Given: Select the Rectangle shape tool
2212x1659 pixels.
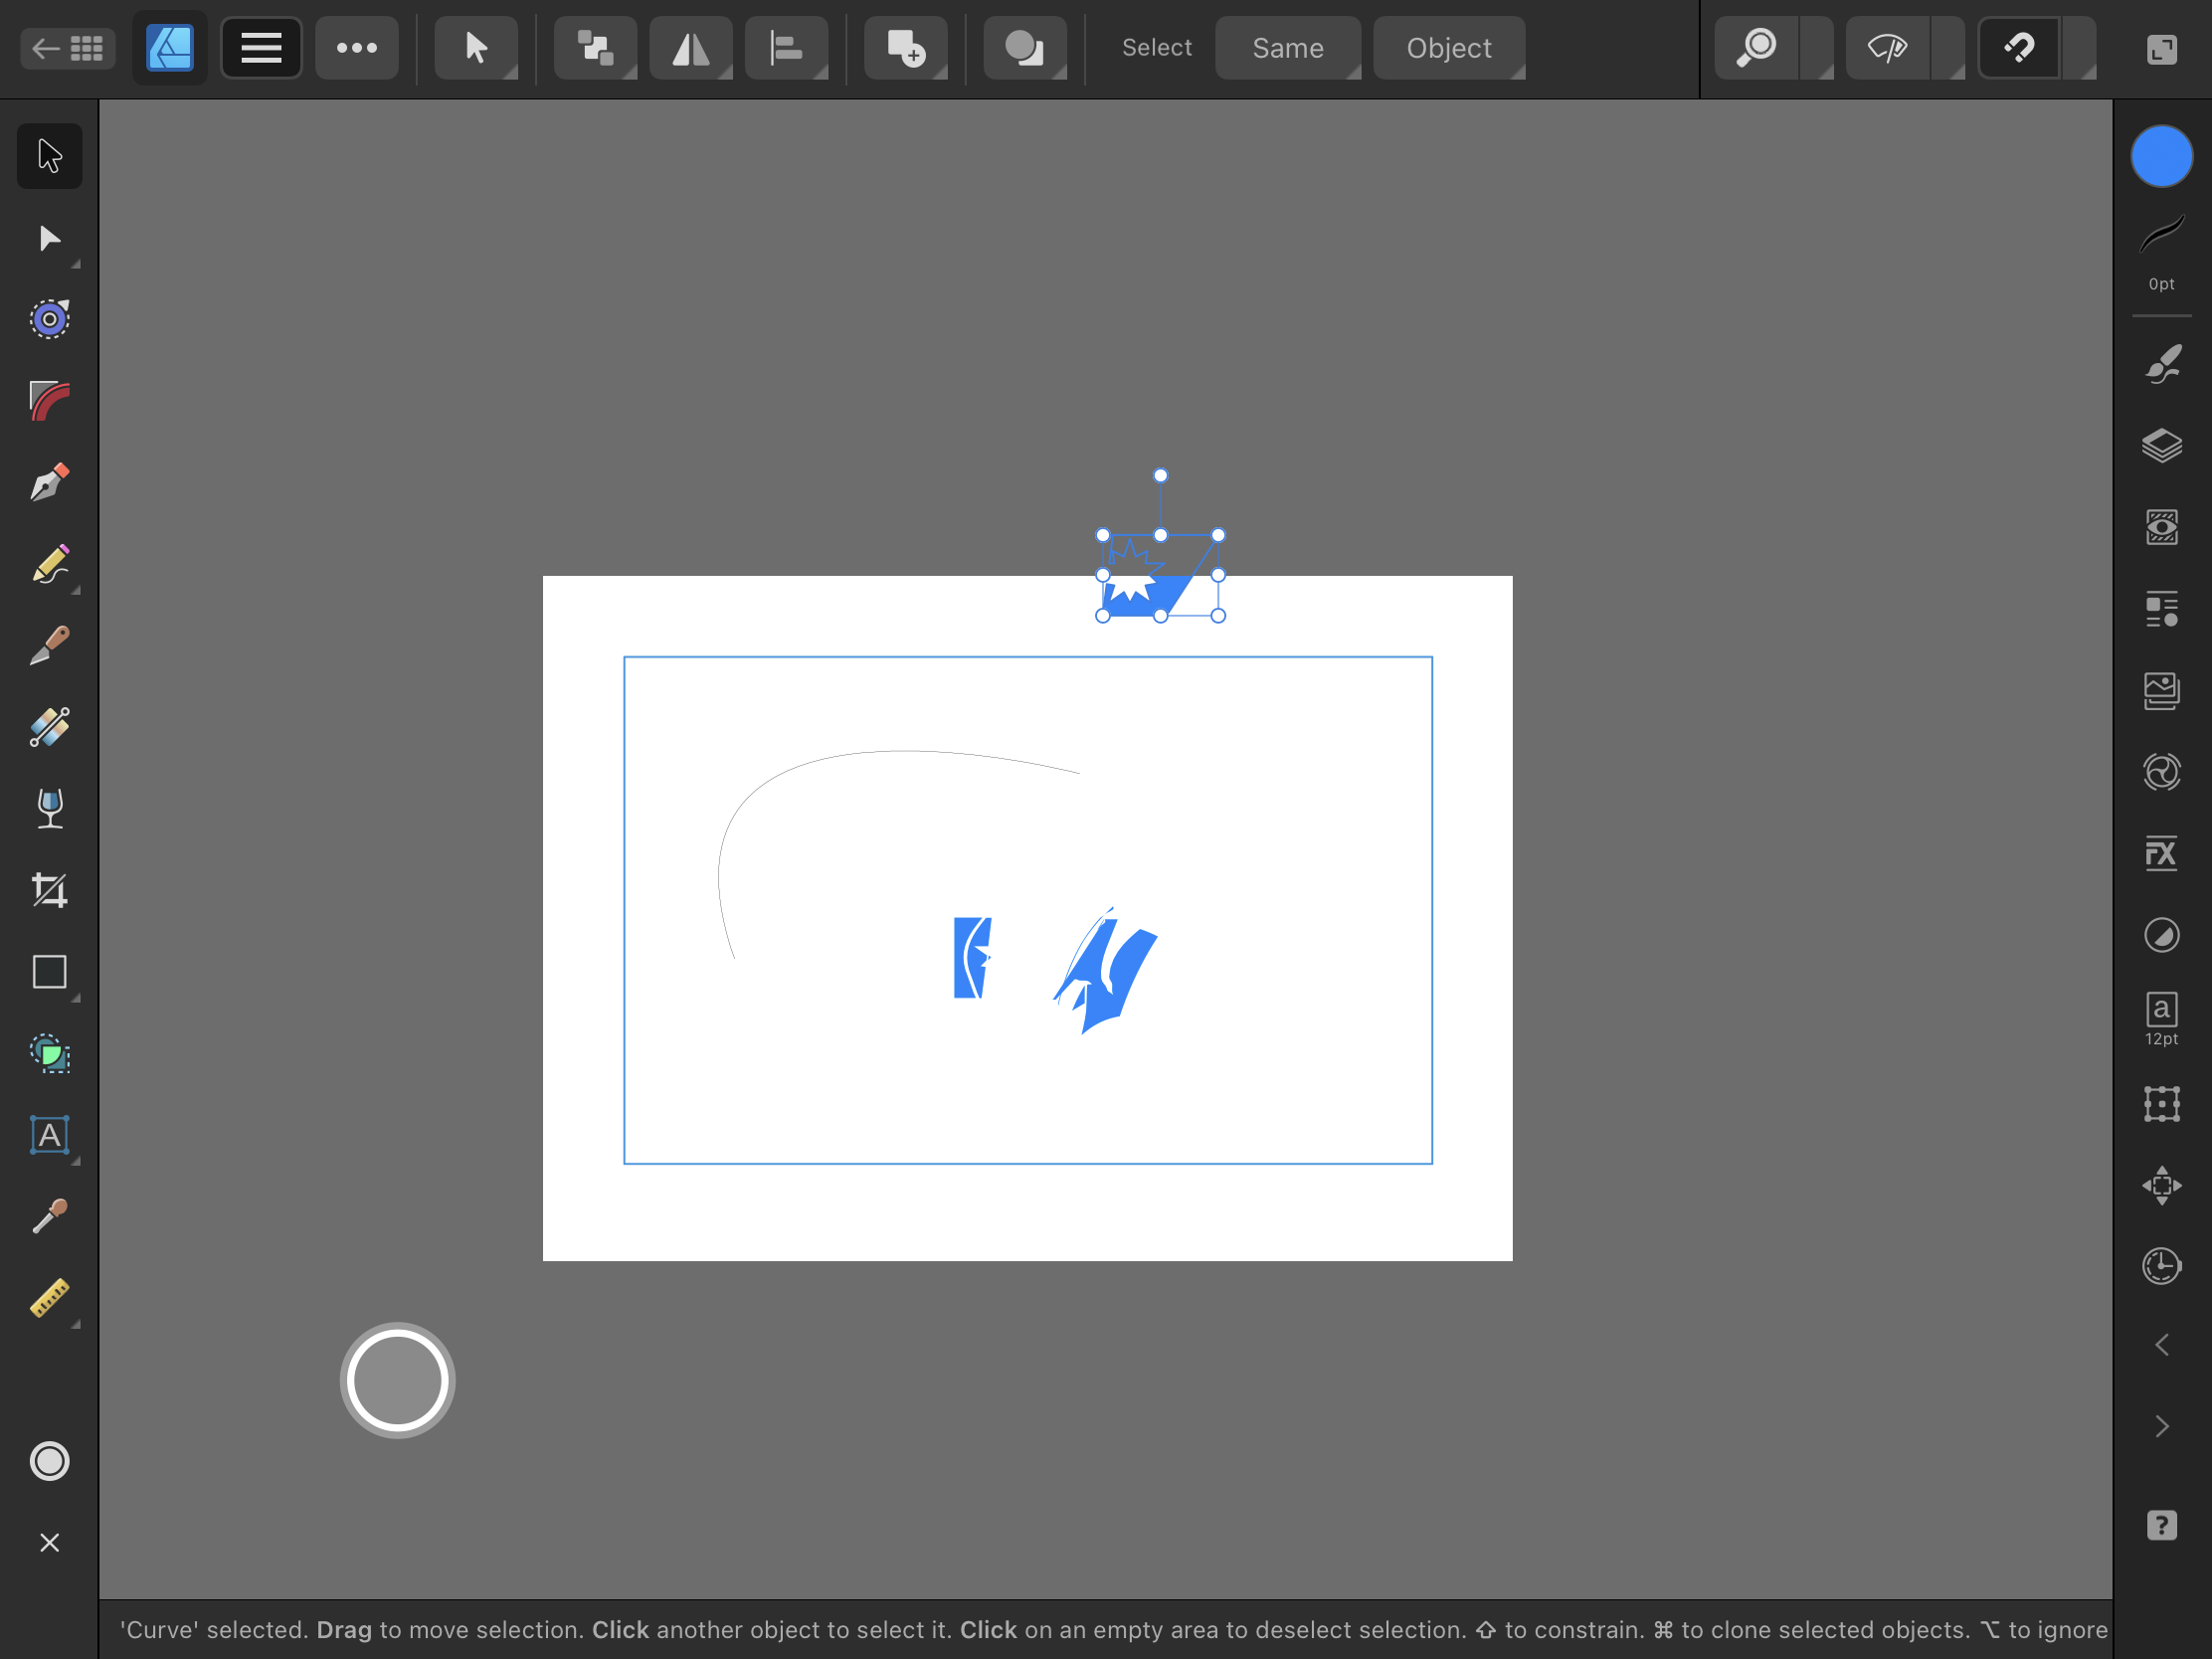Looking at the screenshot, I should pos(49,972).
